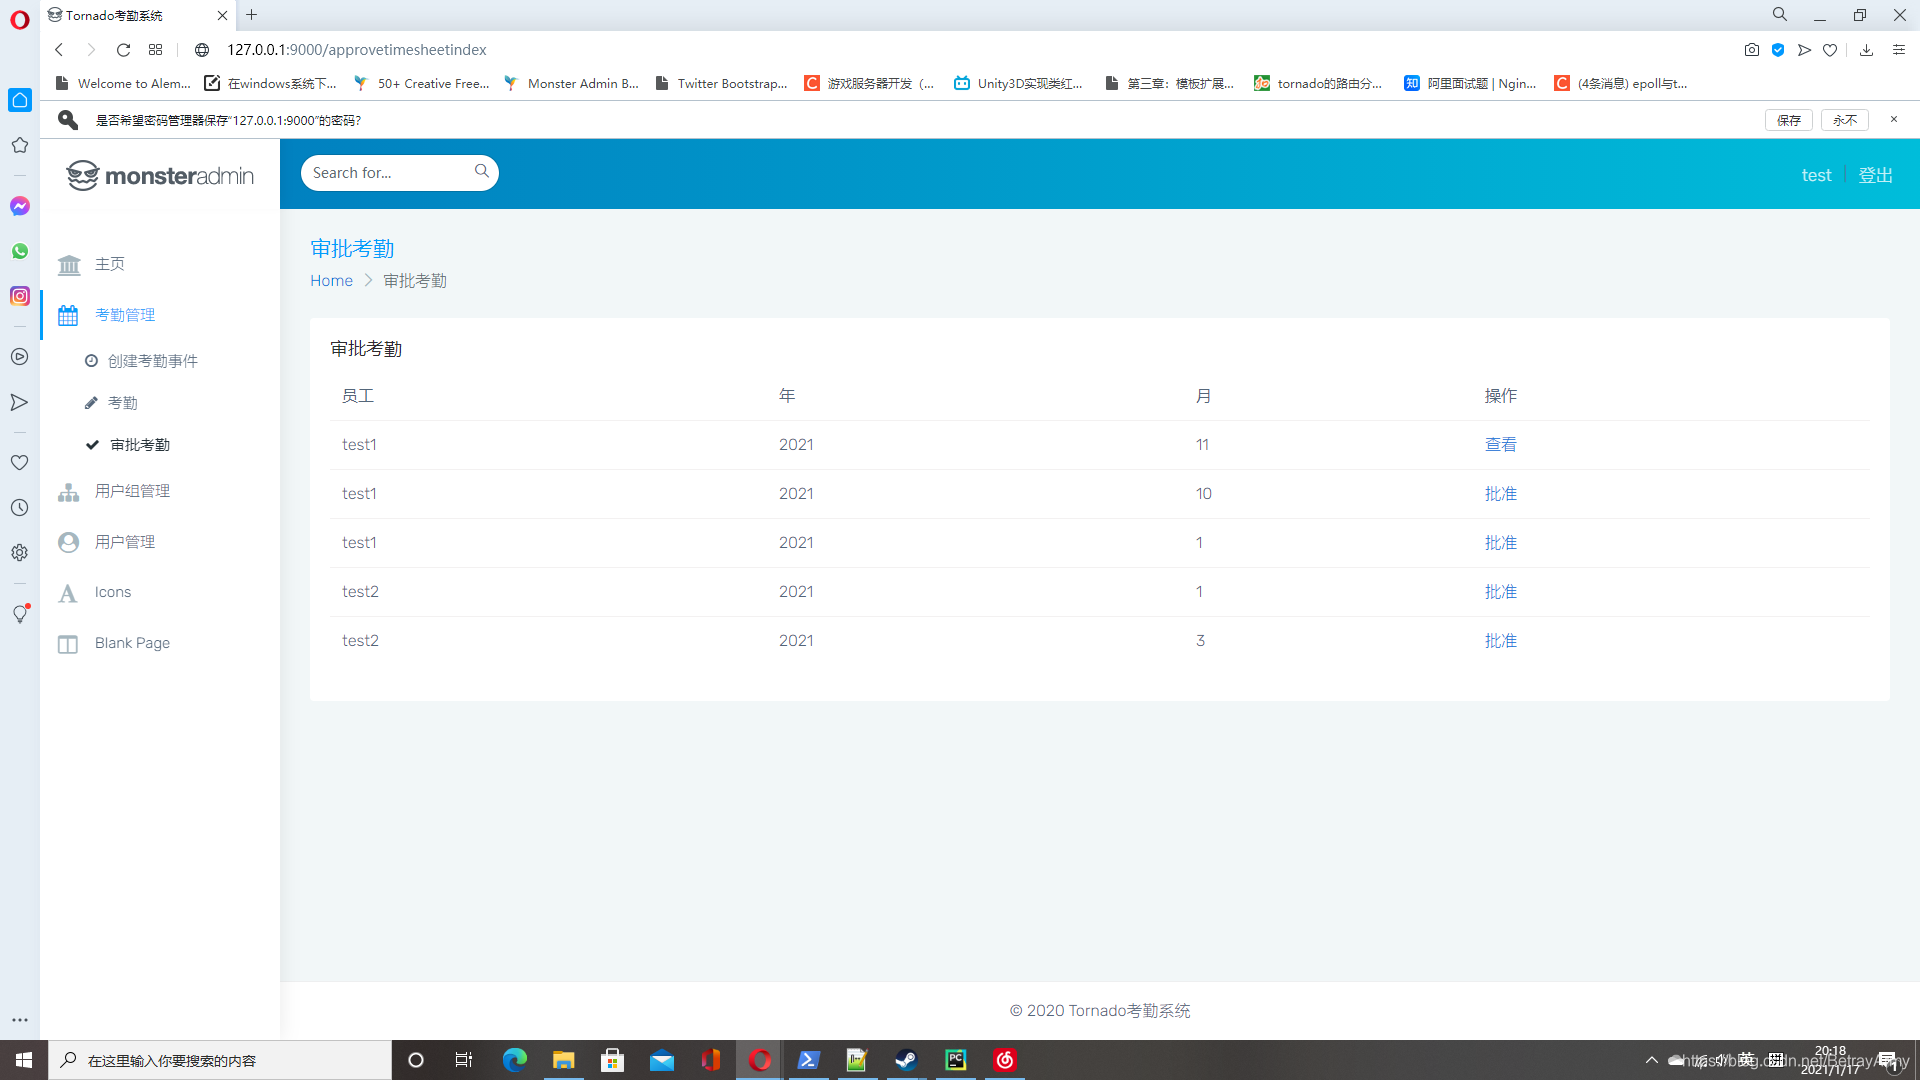Viewport: 1920px width, 1080px height.
Task: Open the 主页 sidebar item
Action: (110, 264)
